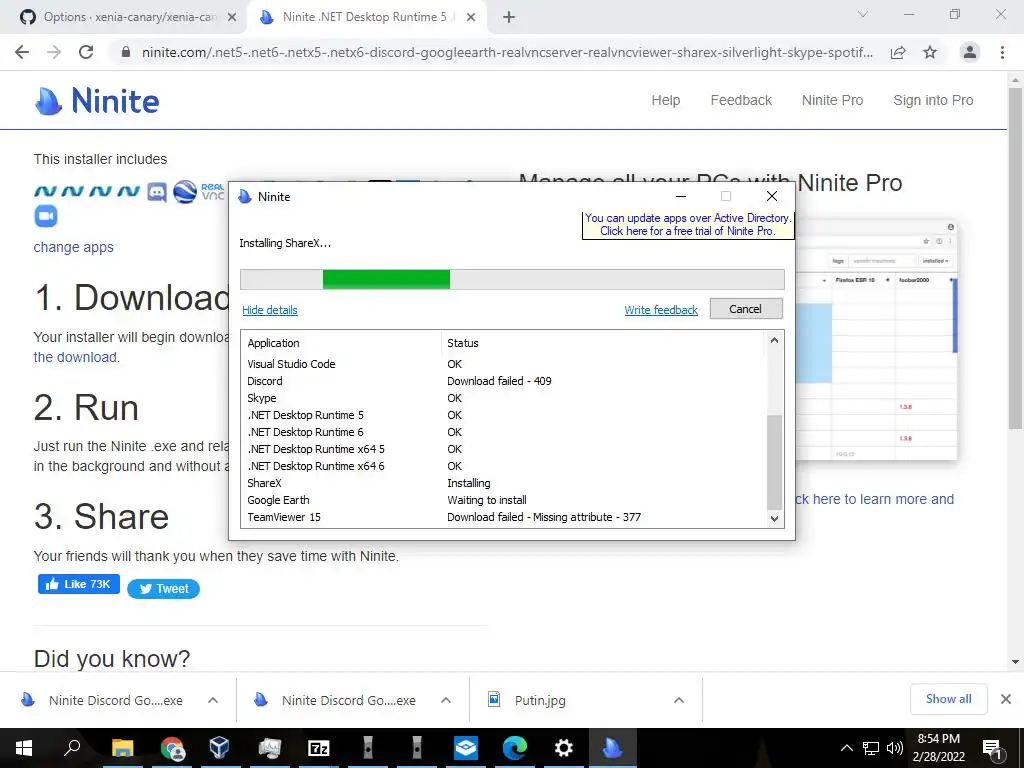Click the Google Earth icon in installer list
This screenshot has height=768, width=1024.
tap(185, 192)
